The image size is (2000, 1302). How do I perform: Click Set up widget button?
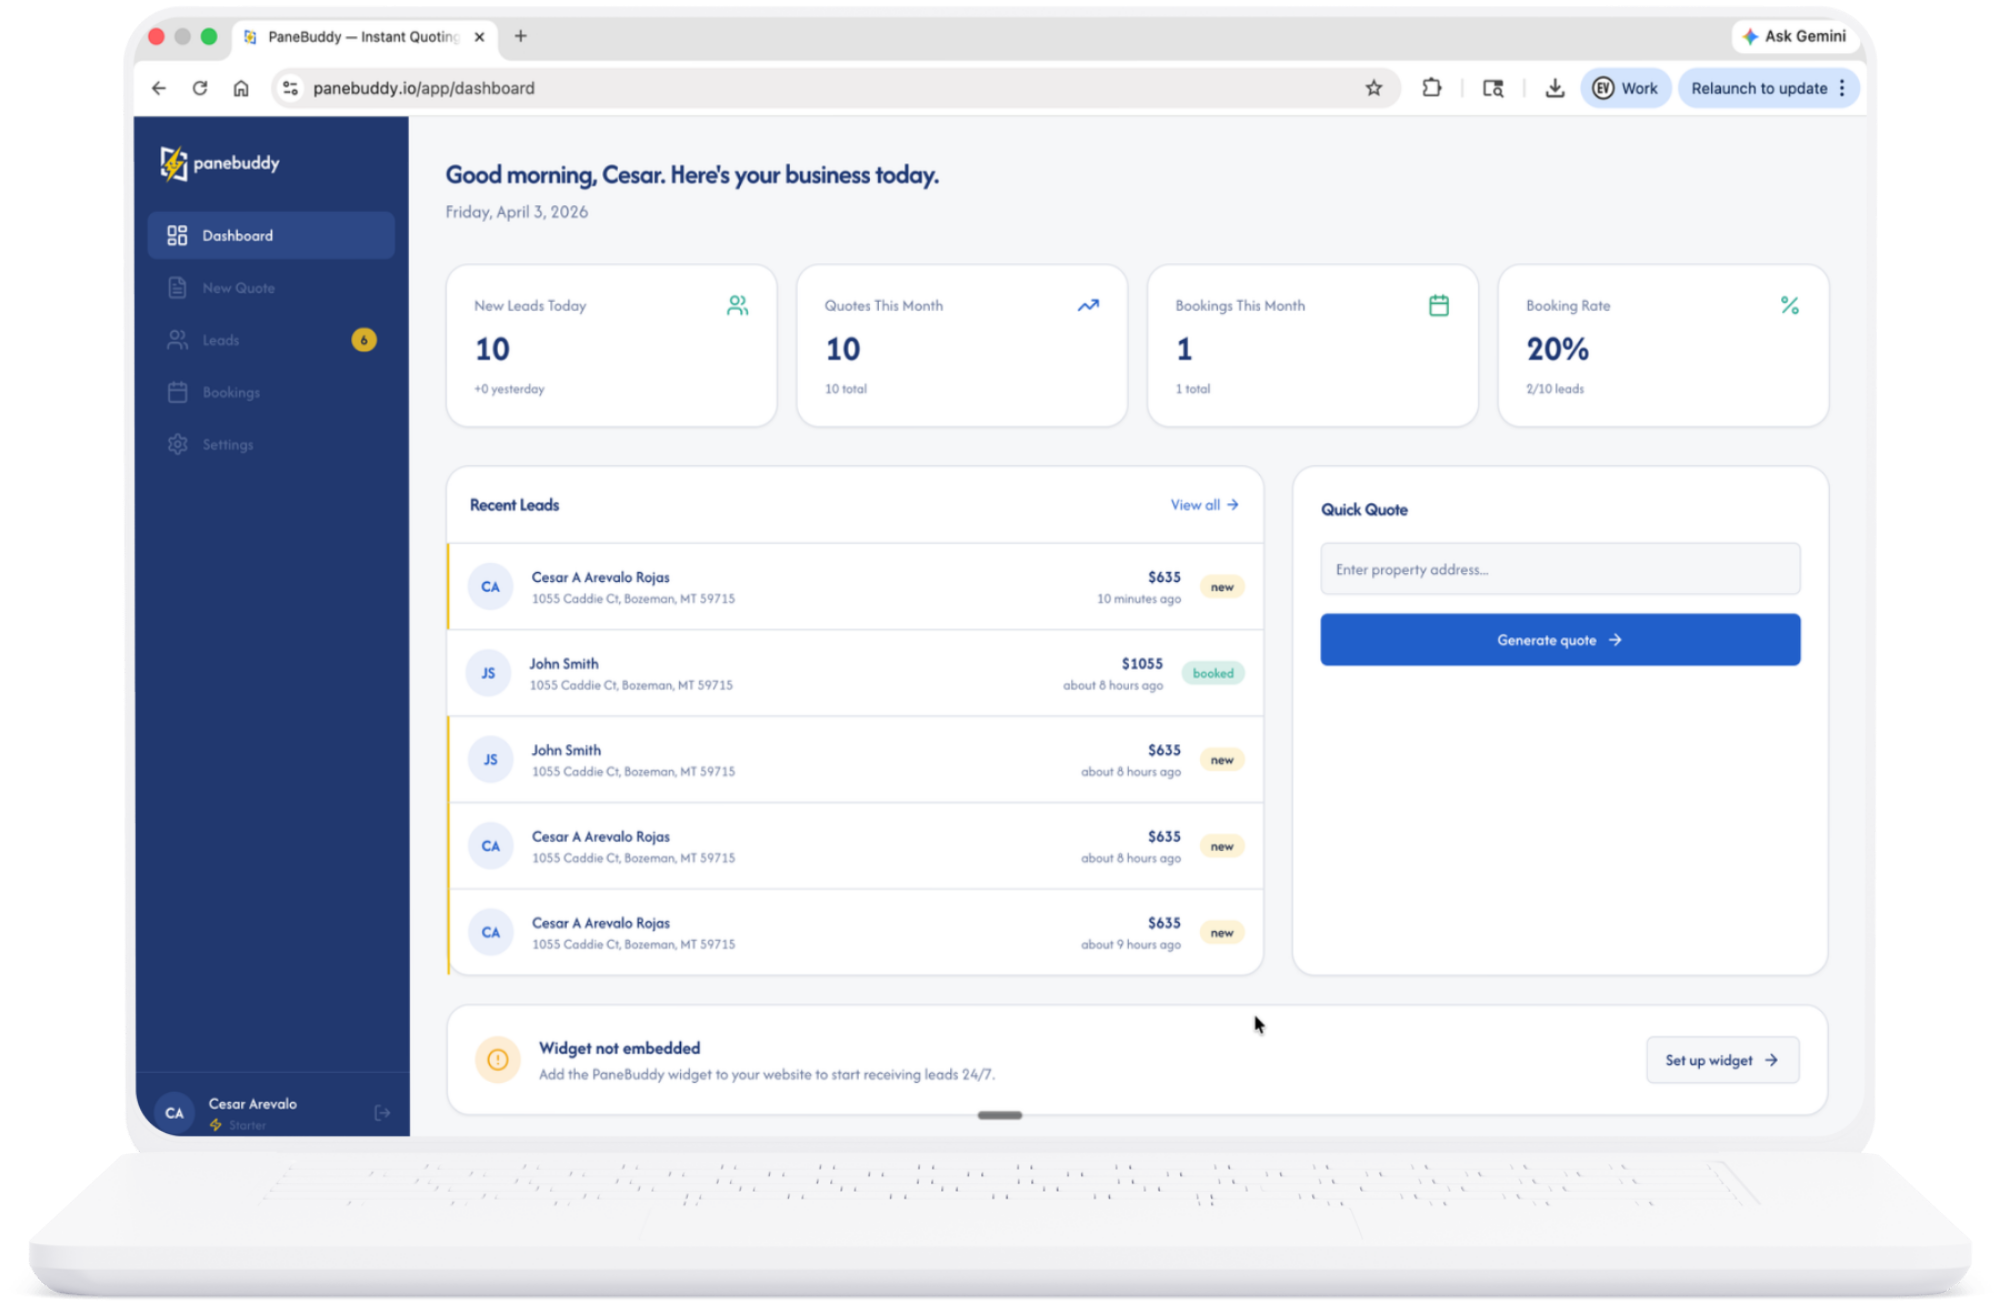1722,1060
